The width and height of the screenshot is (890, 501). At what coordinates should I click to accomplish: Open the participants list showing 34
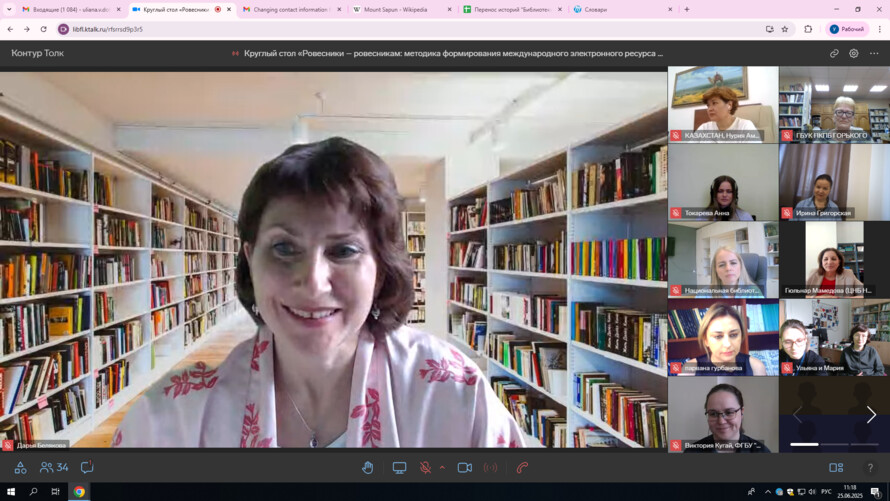[x=54, y=467]
